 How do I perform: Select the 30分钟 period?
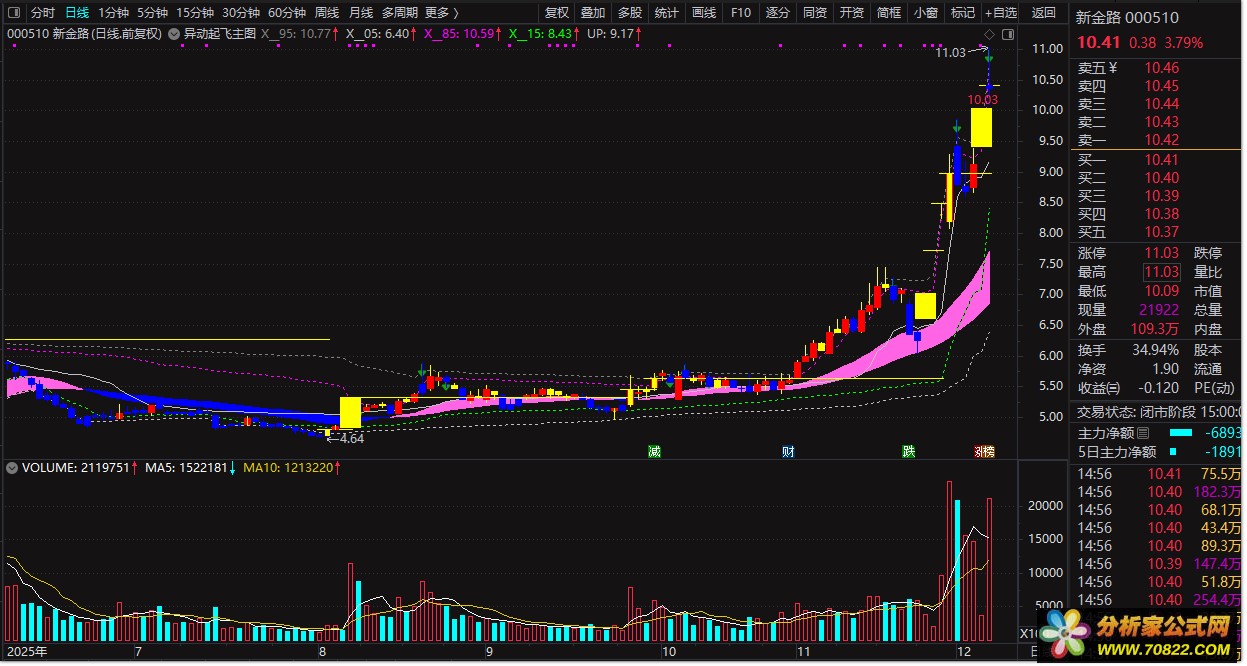click(241, 13)
